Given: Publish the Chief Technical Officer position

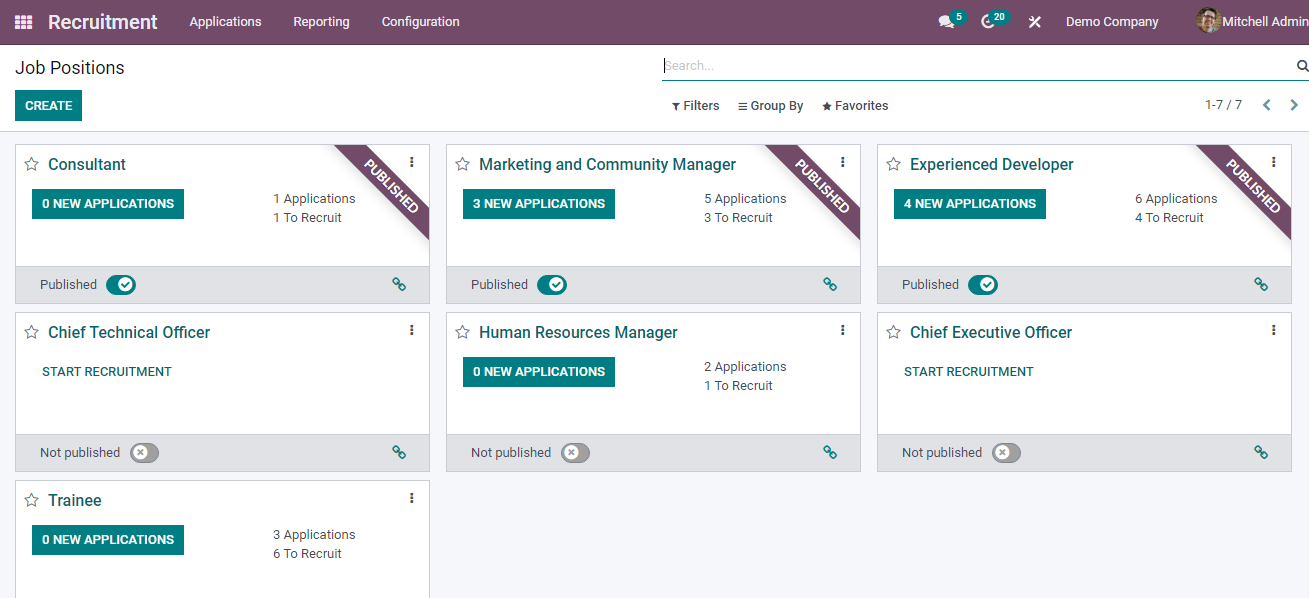Looking at the screenshot, I should [x=144, y=453].
